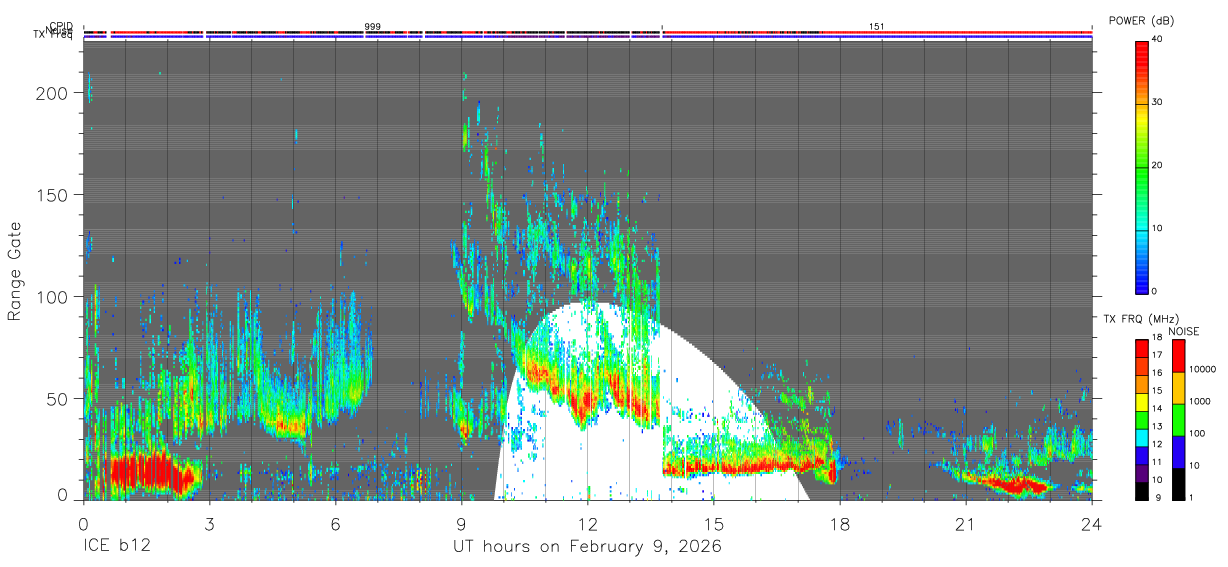
Task: Click the 15 tick on UT hours axis
Action: [714, 524]
